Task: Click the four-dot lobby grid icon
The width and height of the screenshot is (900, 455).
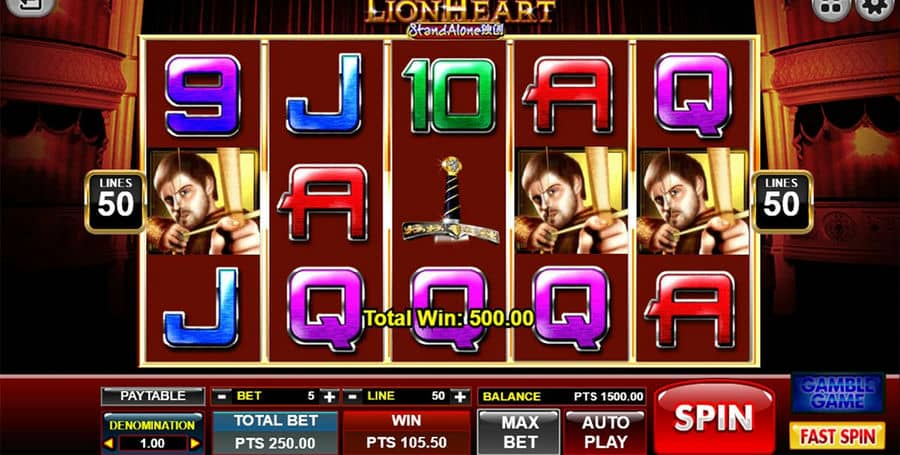Action: (x=831, y=9)
